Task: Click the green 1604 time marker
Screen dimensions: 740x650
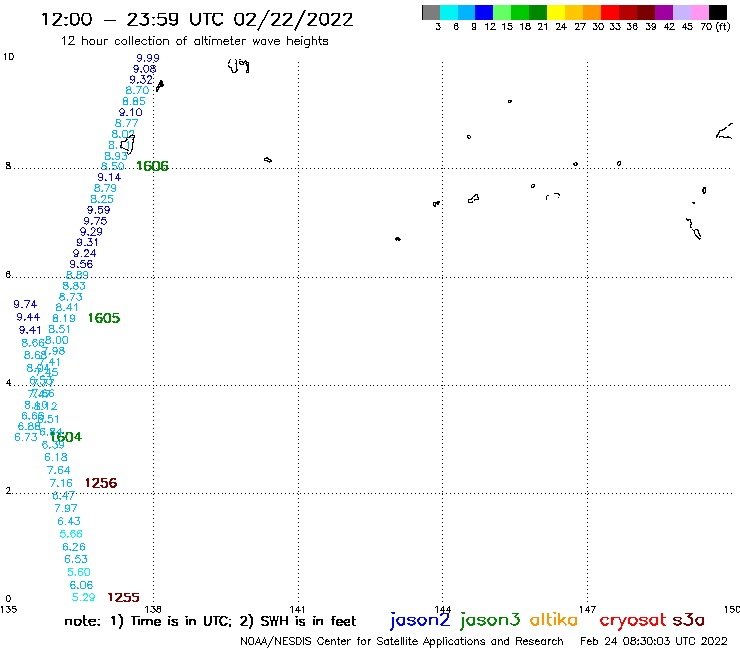Action: 66,437
